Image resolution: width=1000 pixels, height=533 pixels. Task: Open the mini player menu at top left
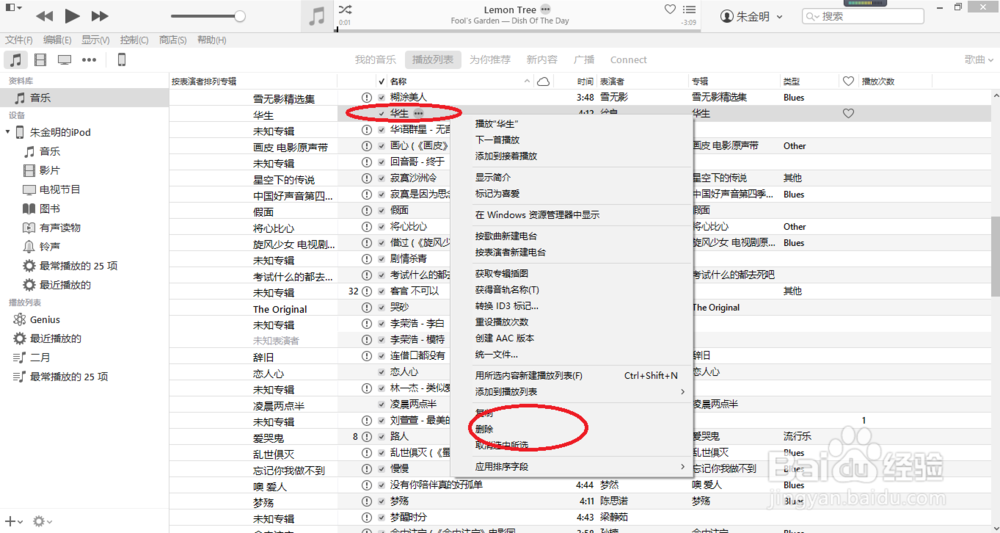[13, 7]
